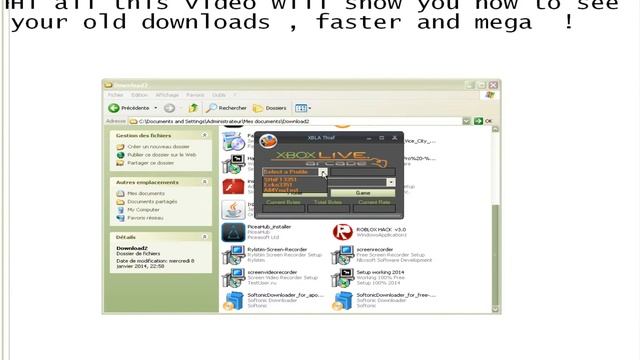640x360 pixels.
Task: Expand the Précédente history dropdown arrow
Action: (x=156, y=108)
